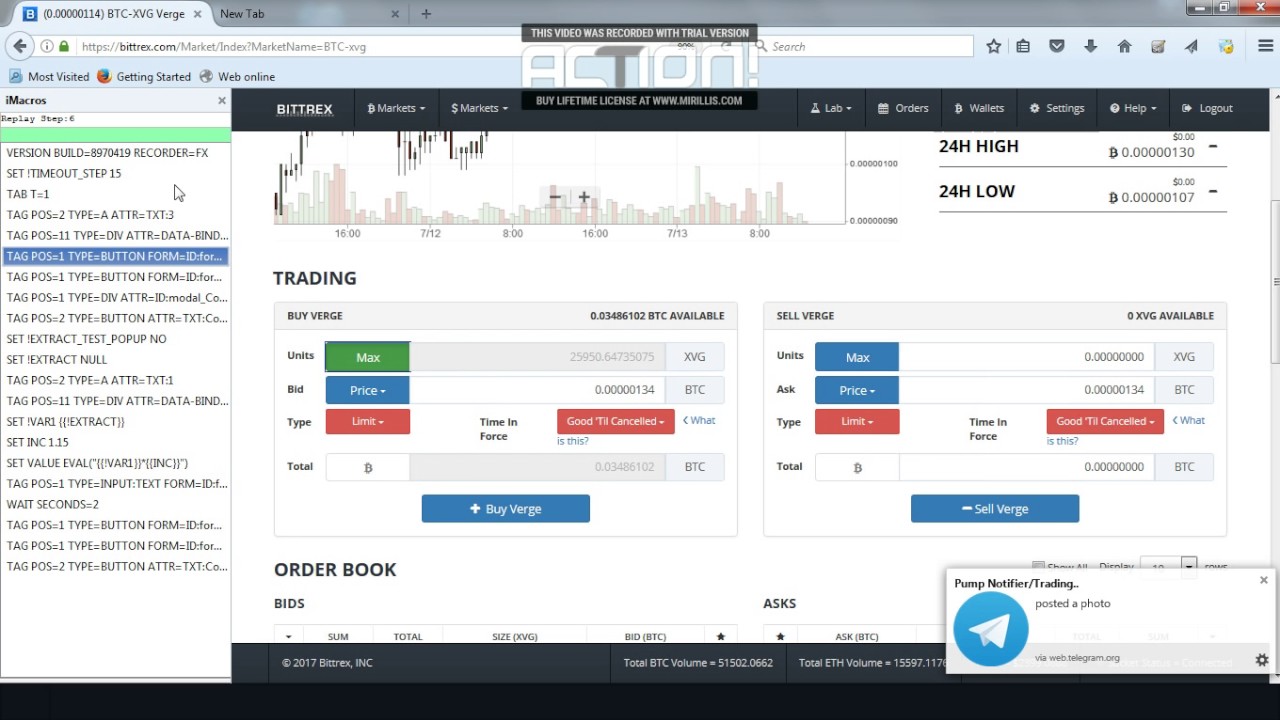Open the colorful key add-on icon
The width and height of the screenshot is (1280, 720).
click(x=1226, y=46)
